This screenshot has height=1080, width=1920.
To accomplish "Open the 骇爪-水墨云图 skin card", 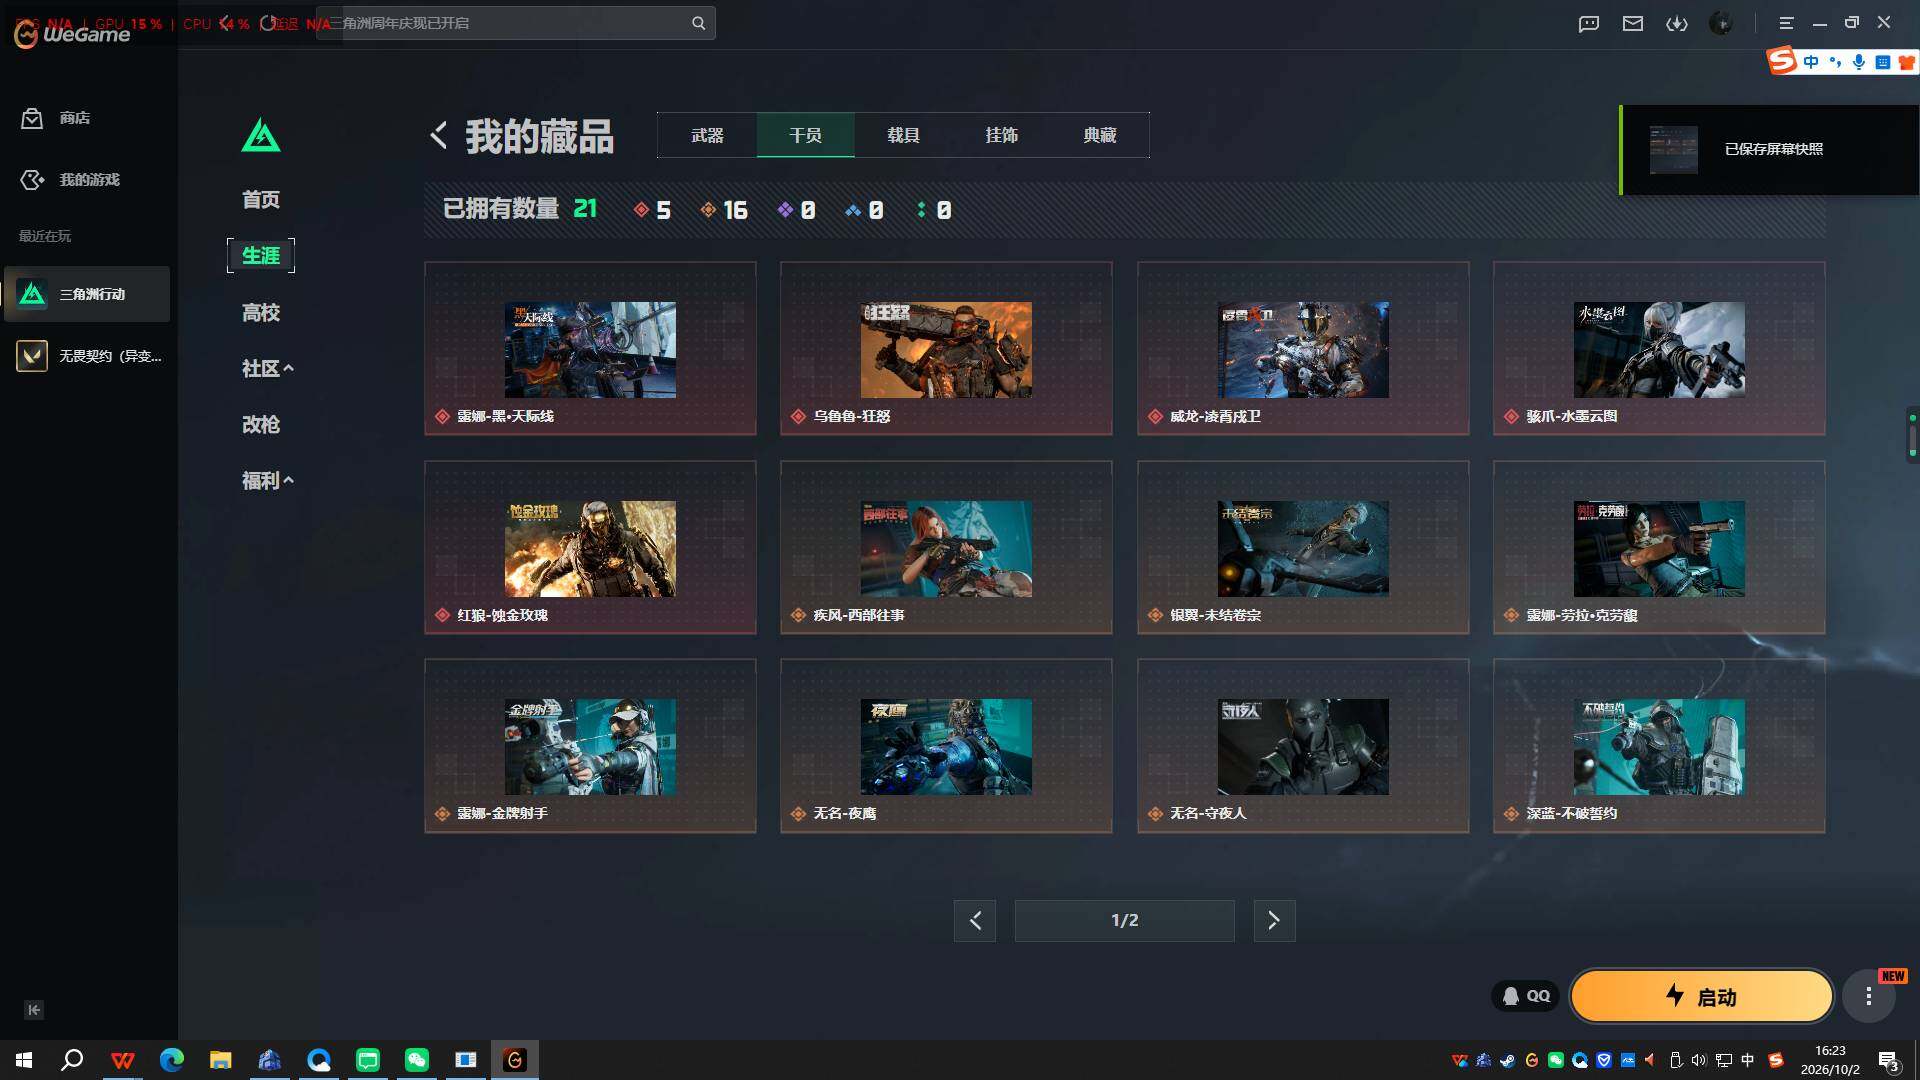I will click(1659, 348).
